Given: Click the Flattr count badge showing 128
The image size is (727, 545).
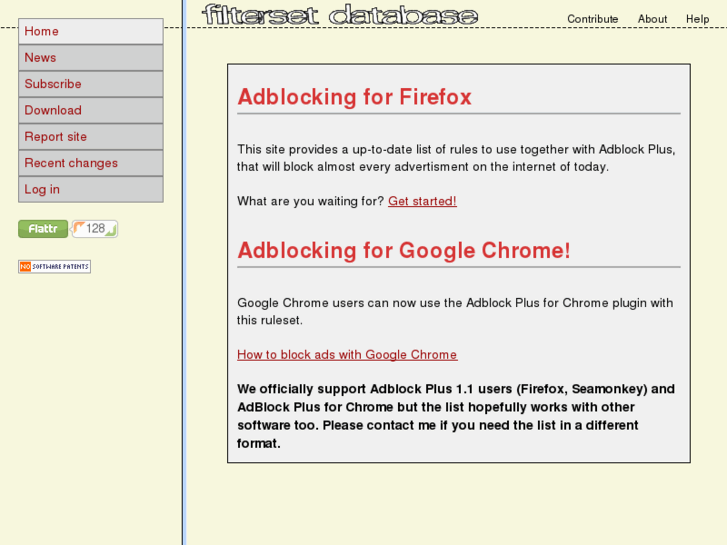Looking at the screenshot, I should [95, 229].
